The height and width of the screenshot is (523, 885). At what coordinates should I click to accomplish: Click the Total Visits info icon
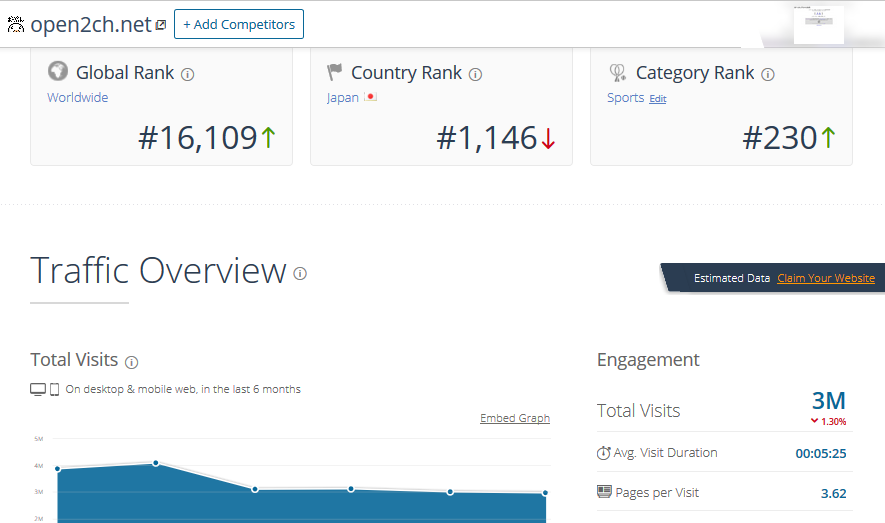[131, 362]
